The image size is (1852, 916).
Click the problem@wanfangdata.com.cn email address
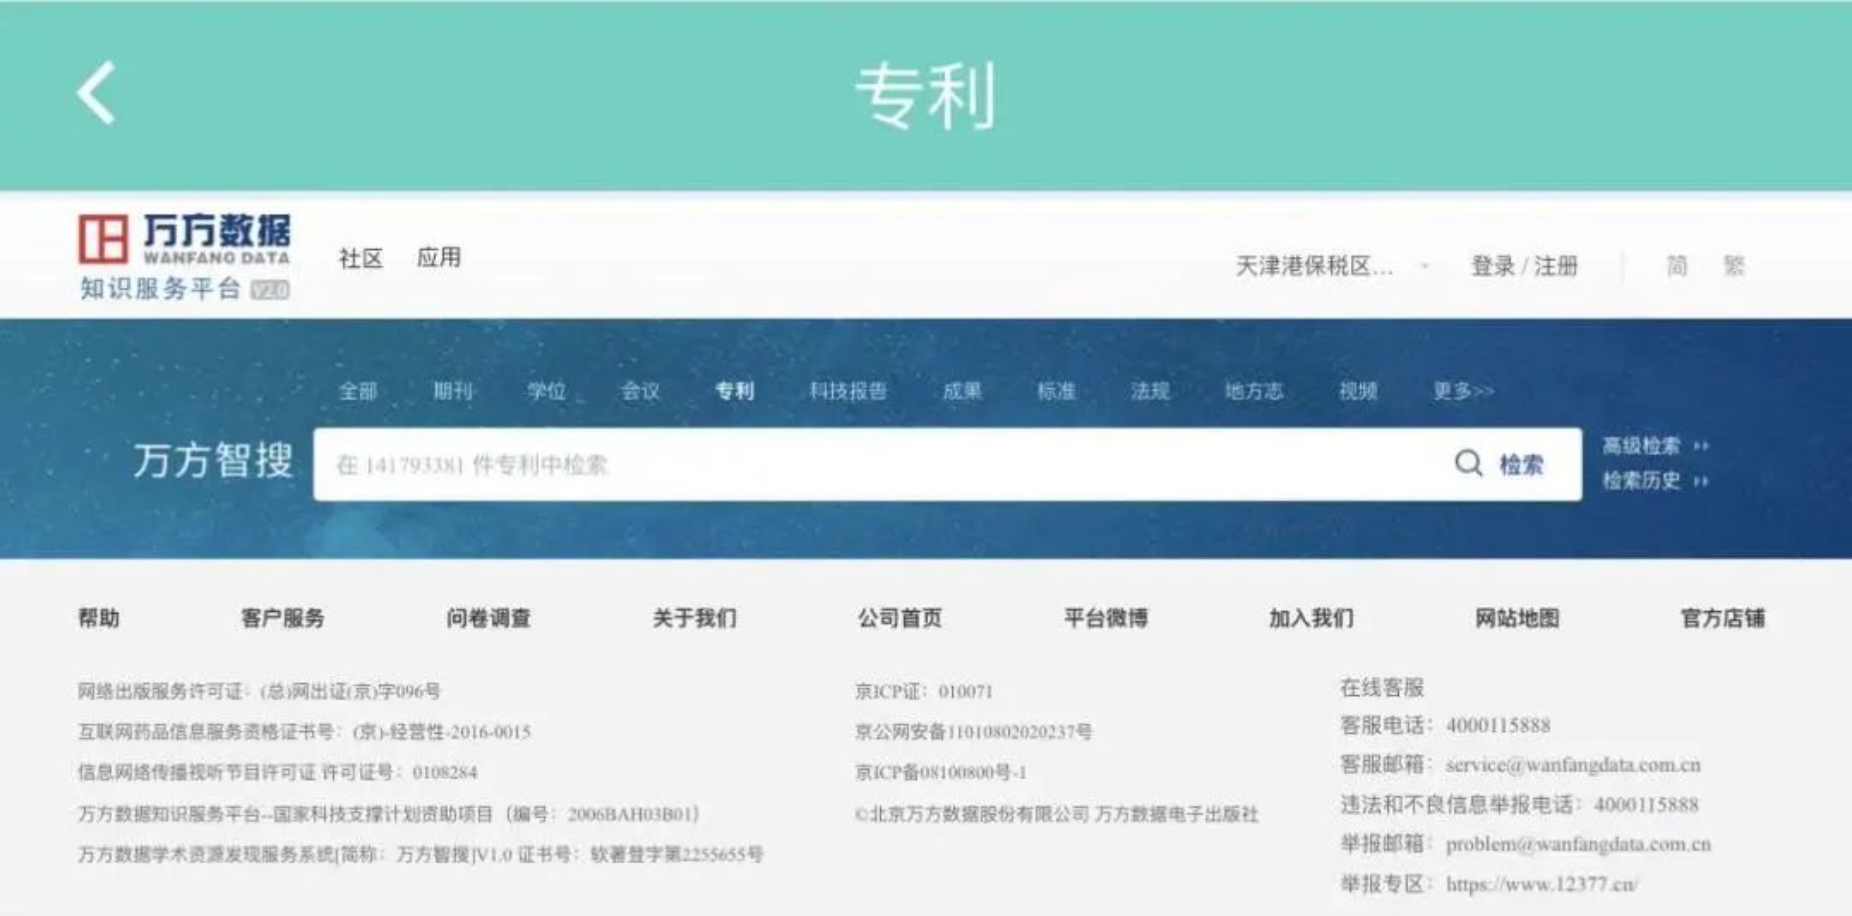1579,844
